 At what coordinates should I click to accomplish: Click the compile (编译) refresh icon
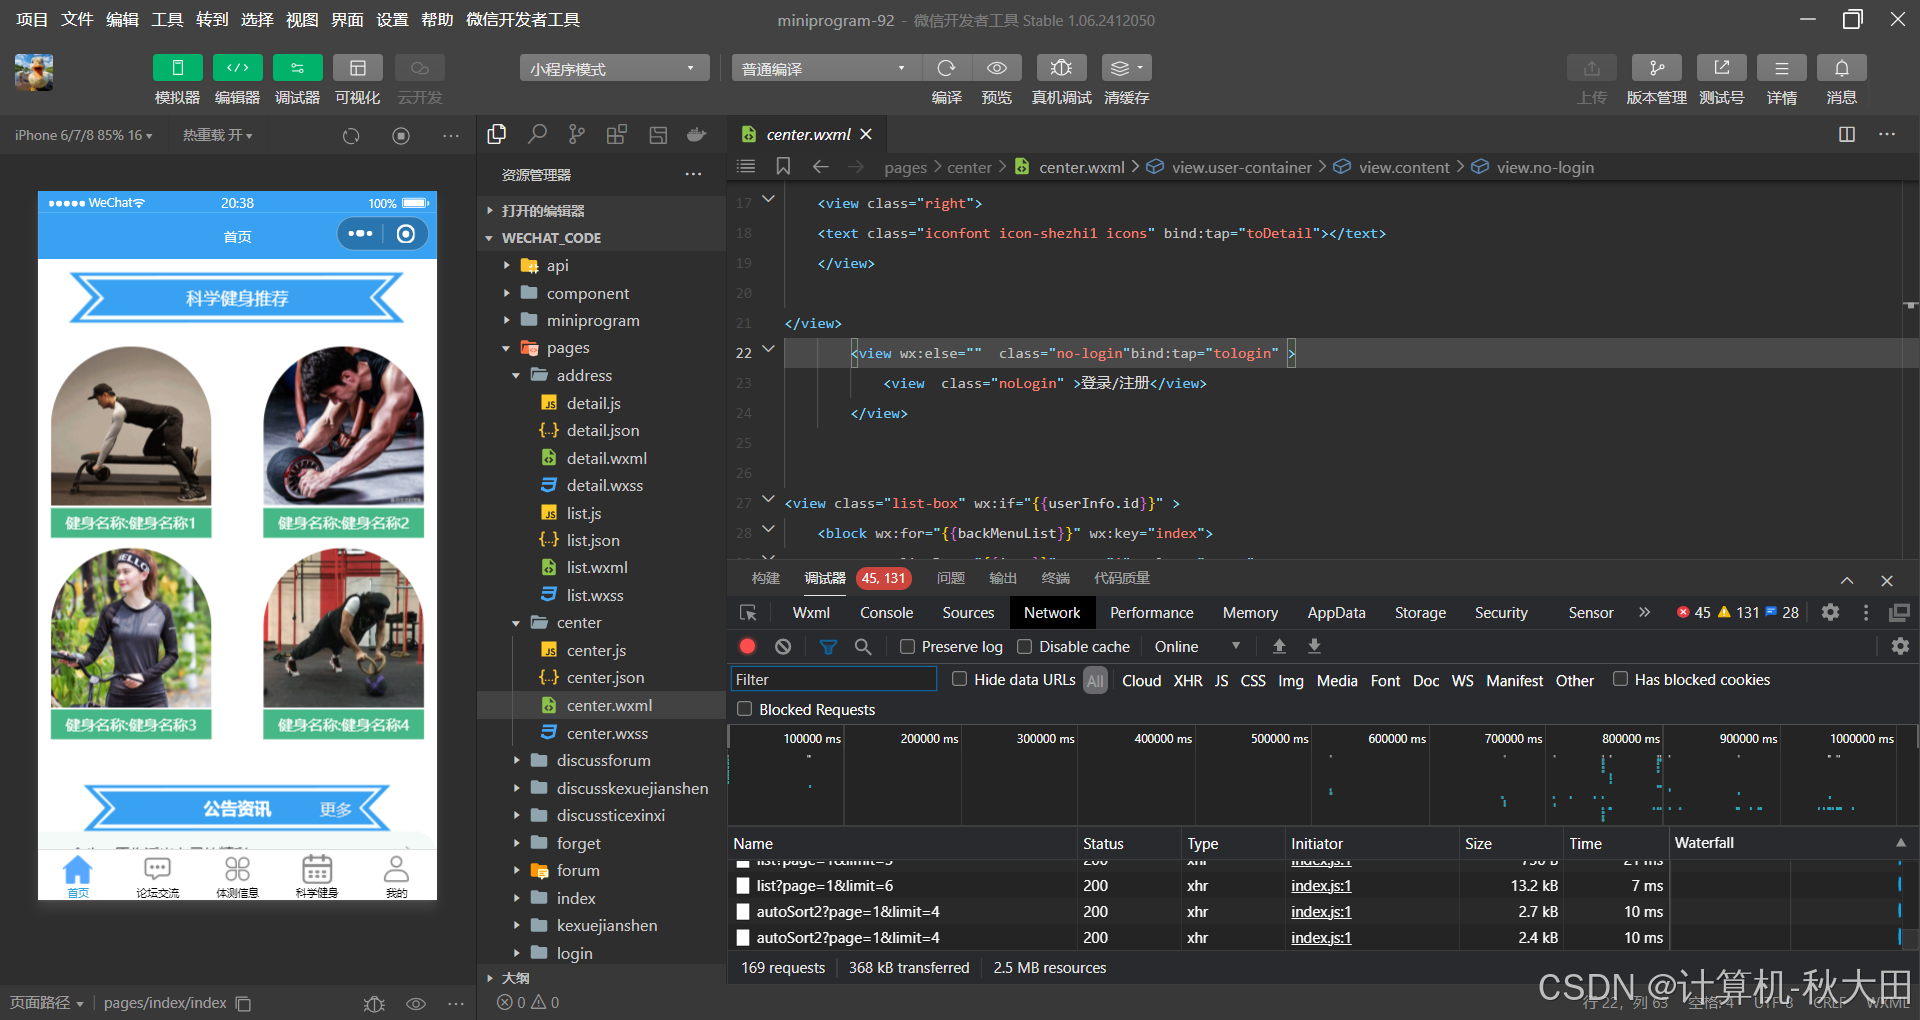(x=946, y=68)
